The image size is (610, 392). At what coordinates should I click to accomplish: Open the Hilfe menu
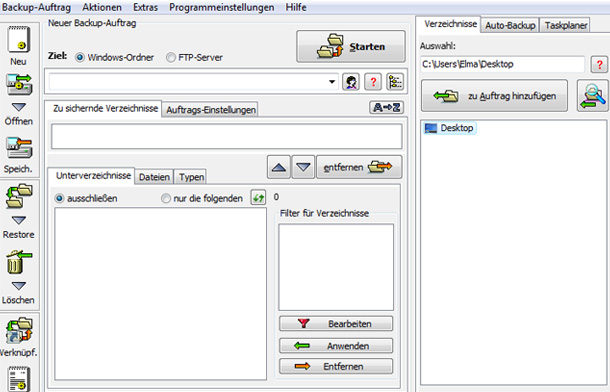296,7
